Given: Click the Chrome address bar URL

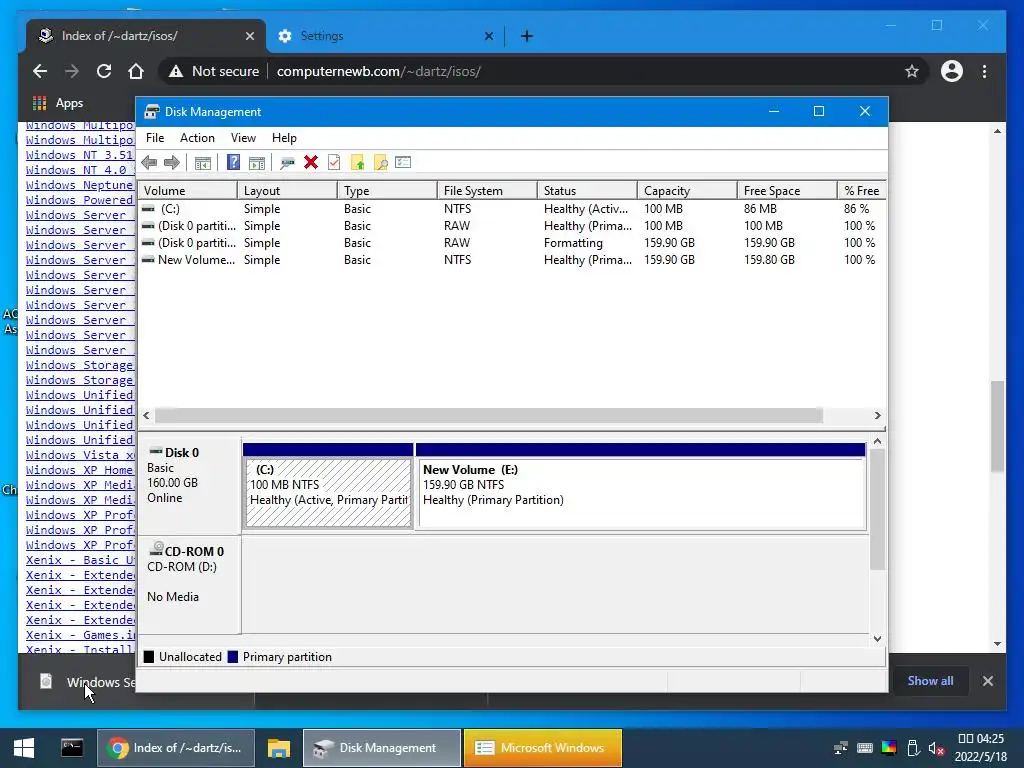Looking at the screenshot, I should pos(379,71).
